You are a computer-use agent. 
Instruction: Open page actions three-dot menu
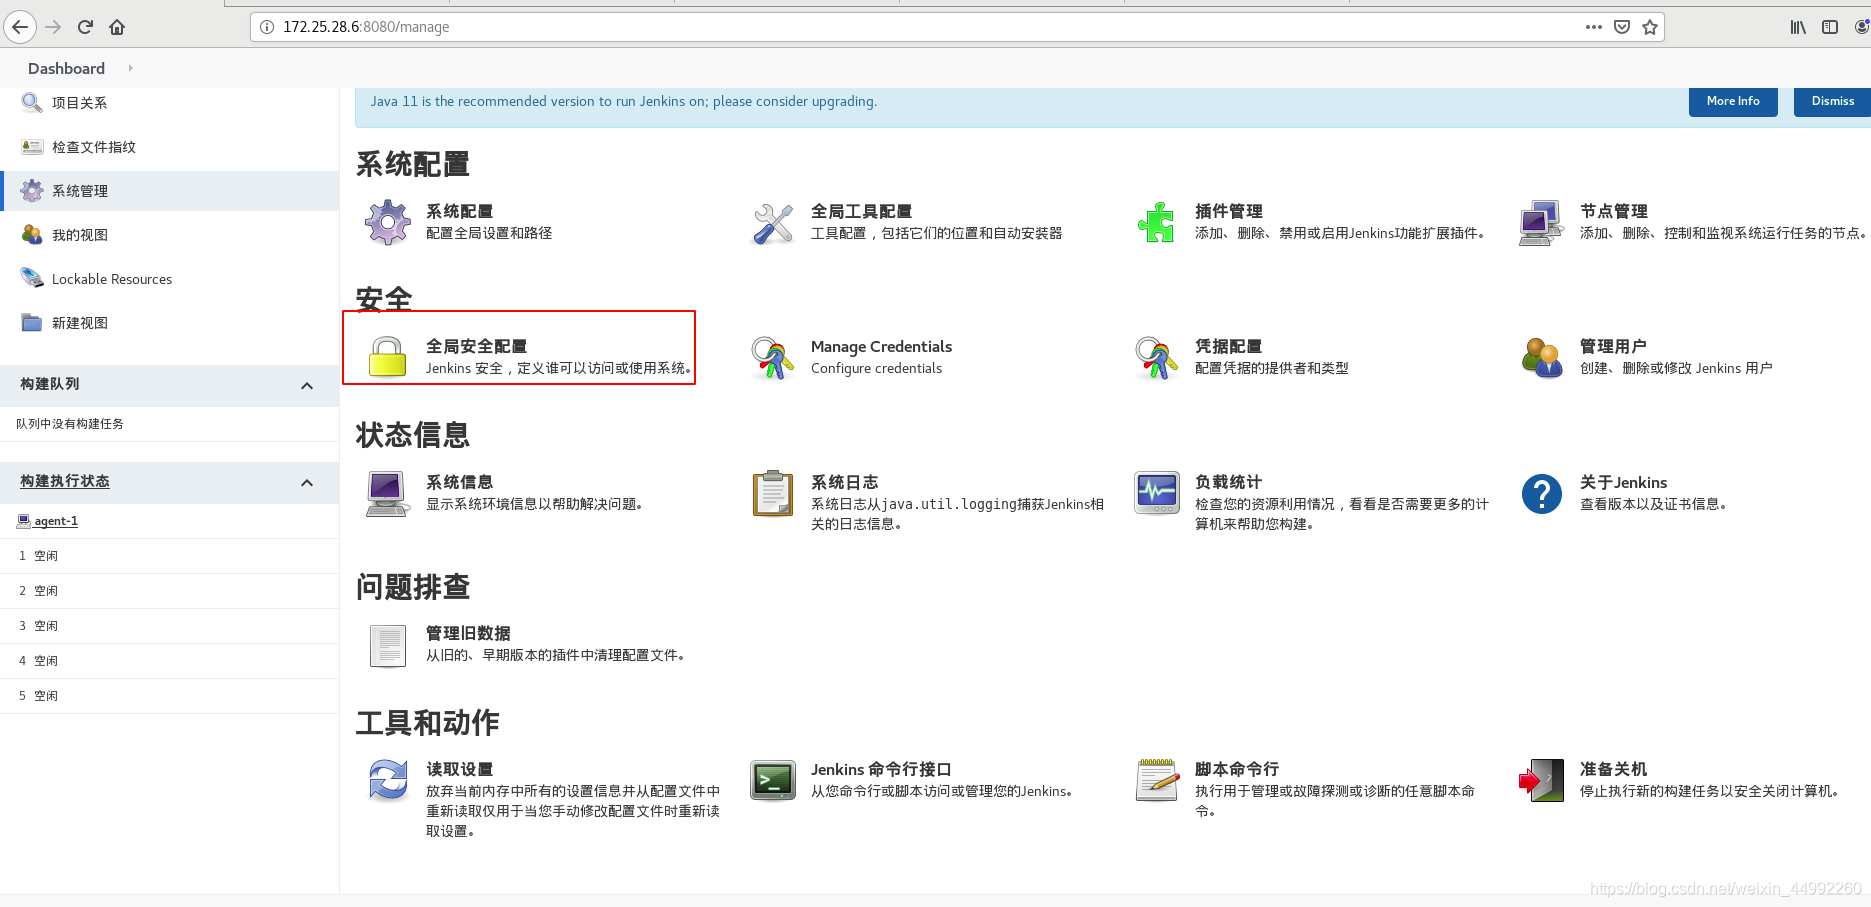(1594, 27)
